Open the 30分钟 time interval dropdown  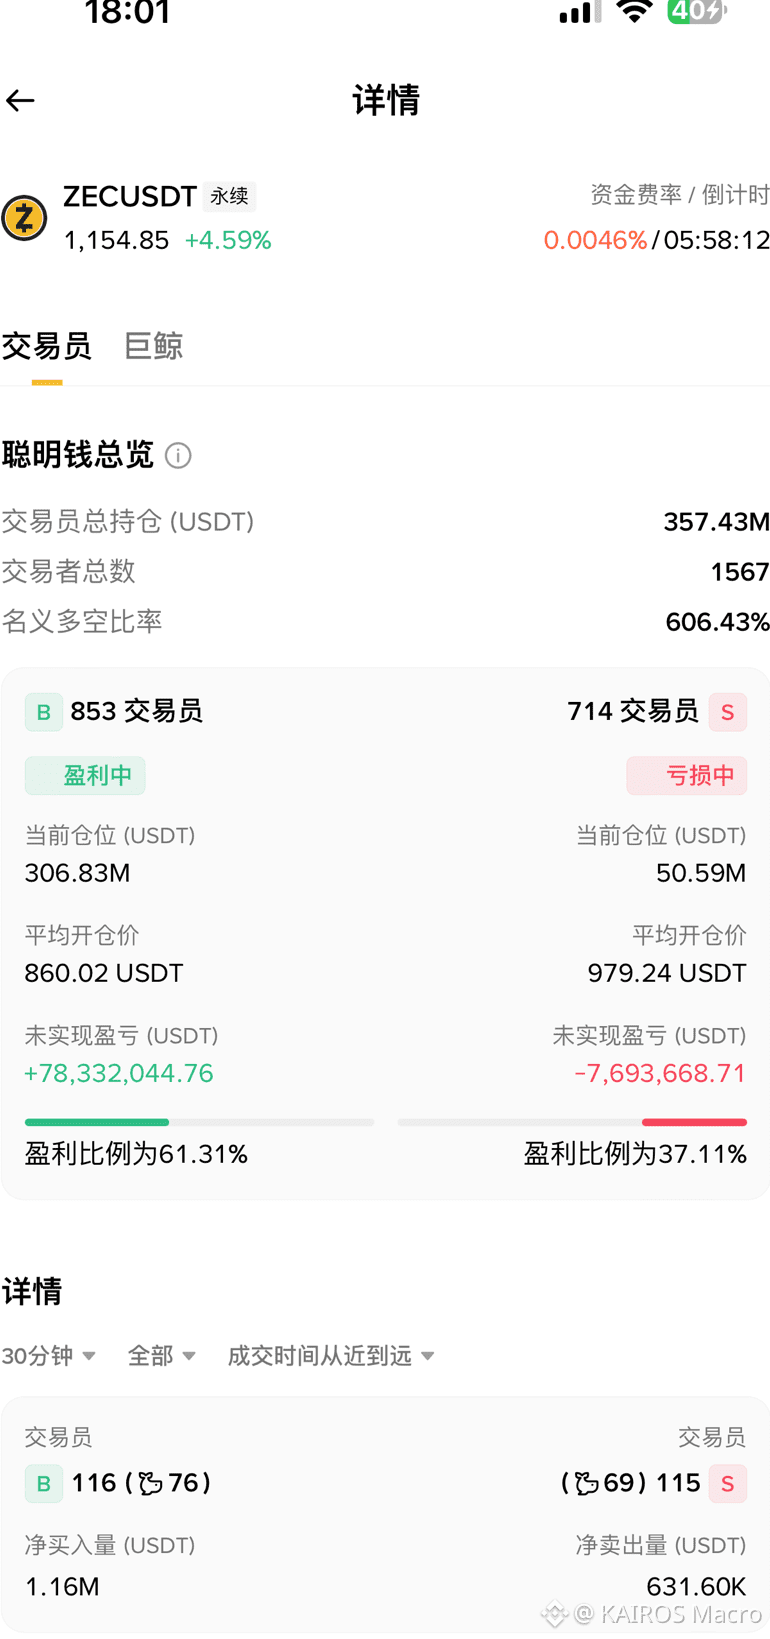pyautogui.click(x=49, y=1356)
